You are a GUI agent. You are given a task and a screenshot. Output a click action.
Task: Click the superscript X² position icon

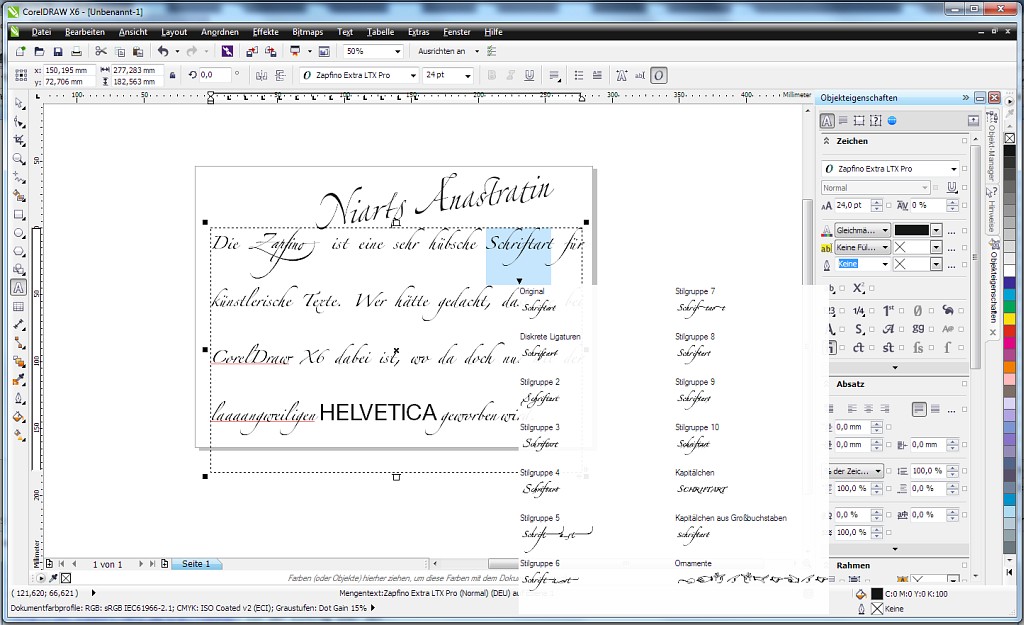(858, 288)
